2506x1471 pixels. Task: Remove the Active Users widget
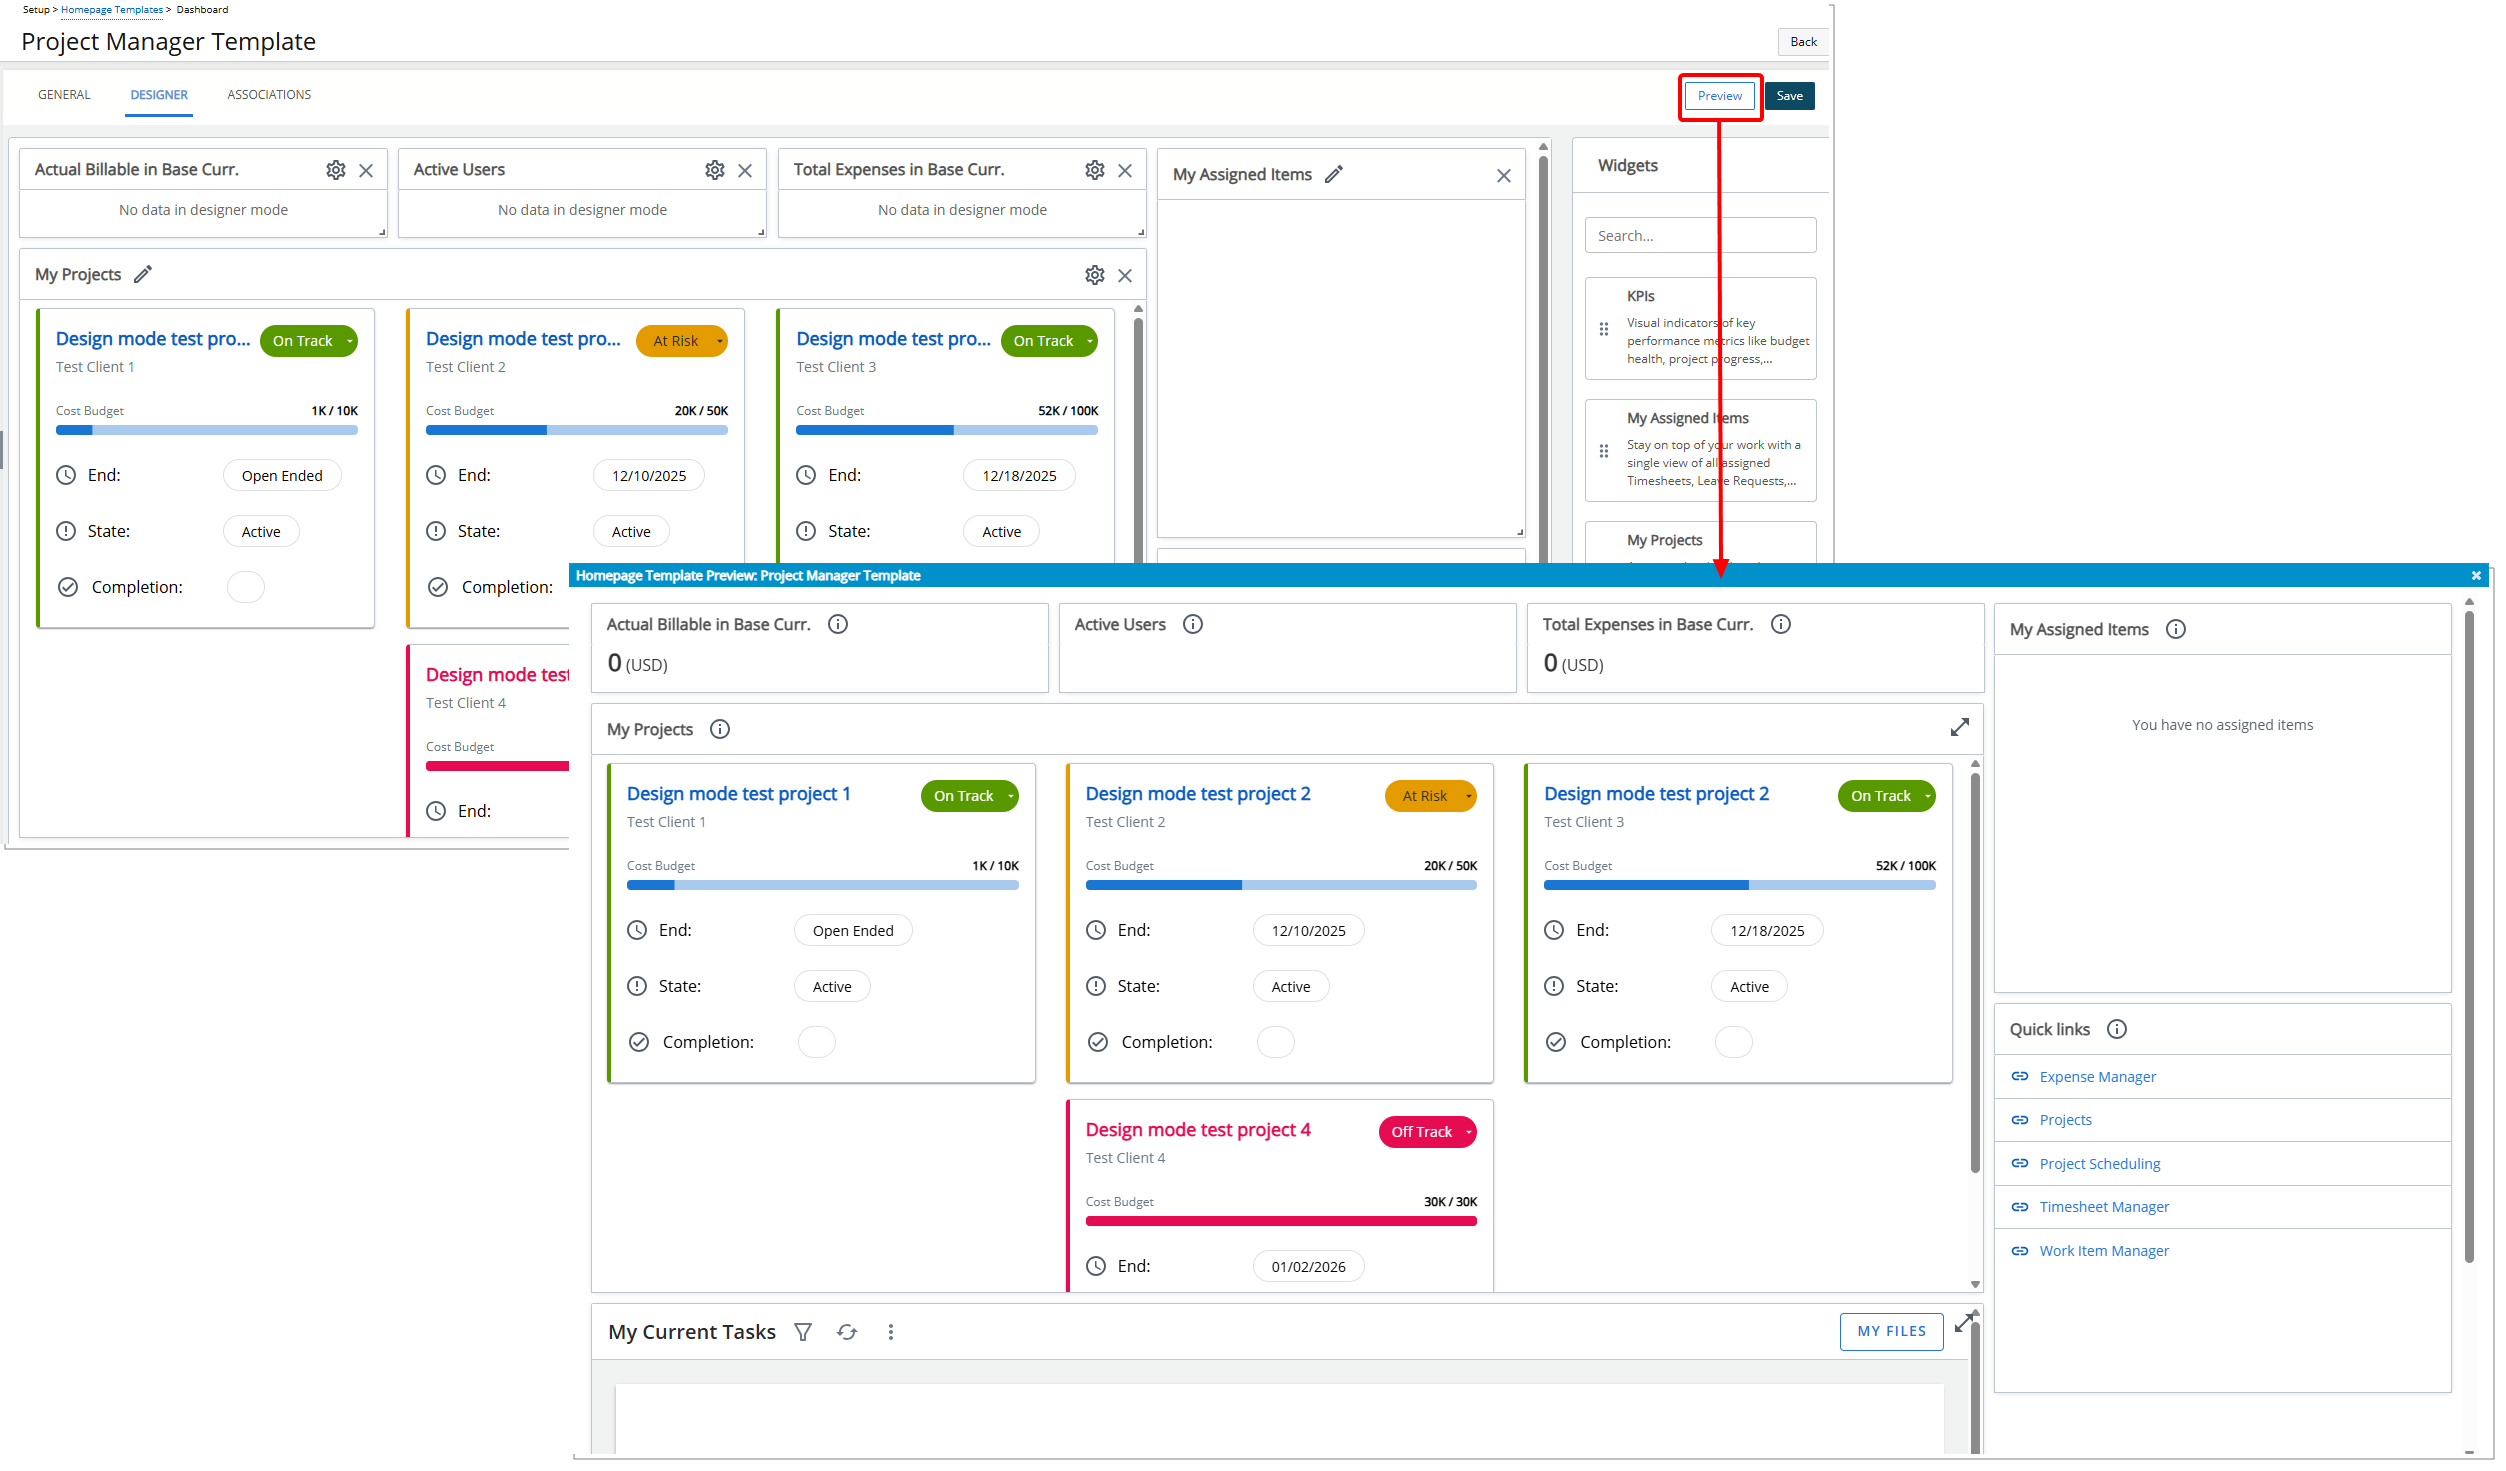click(745, 171)
